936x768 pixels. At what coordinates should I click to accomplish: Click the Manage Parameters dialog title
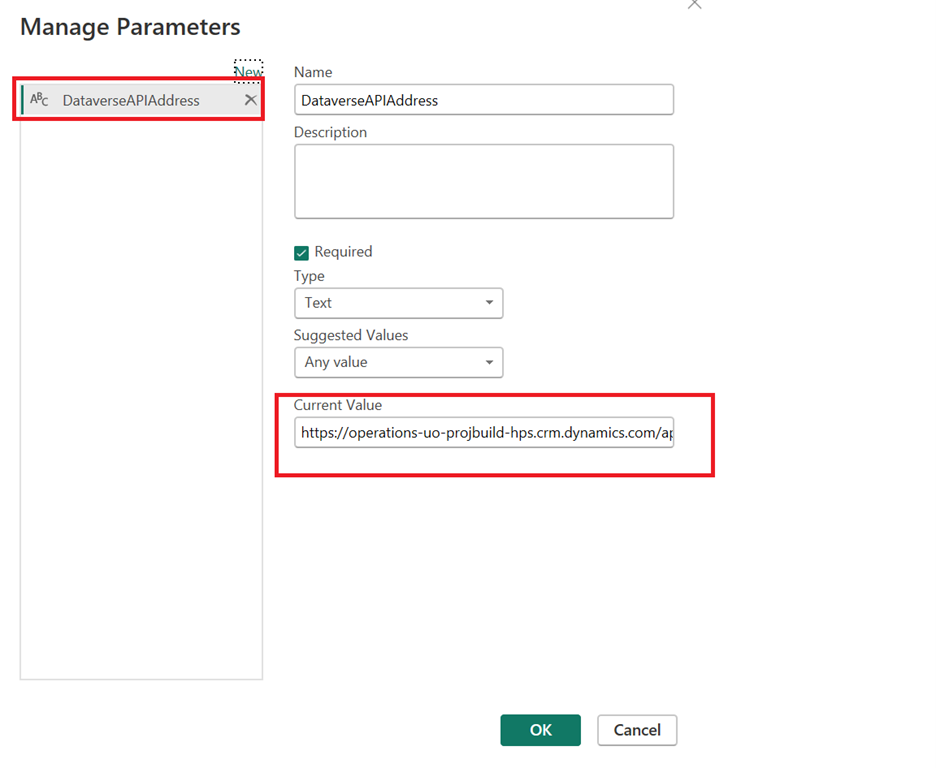coord(130,27)
